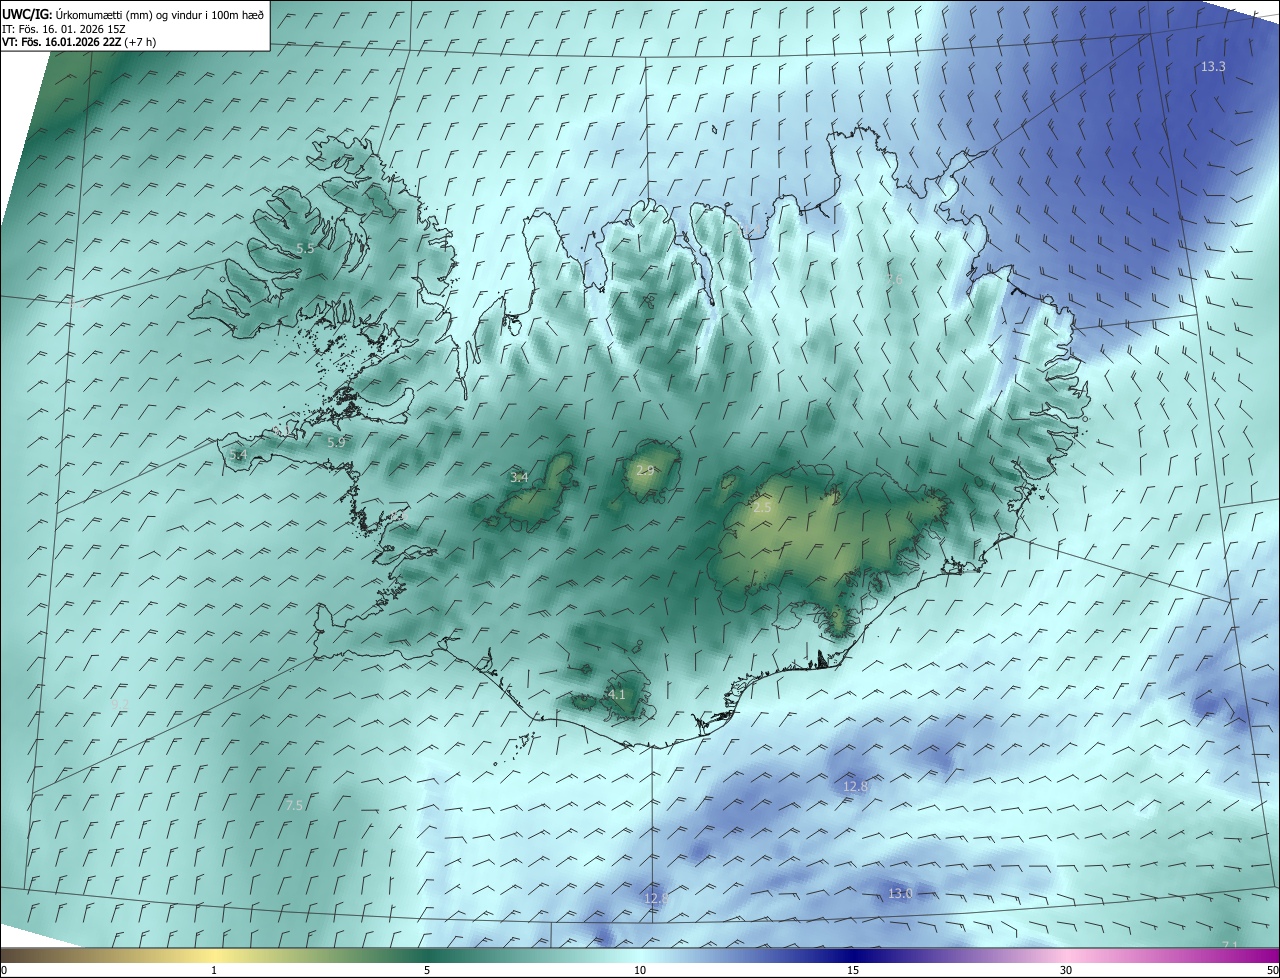Click the 13.0 value over the southern sea
This screenshot has height=978, width=1280.
pyautogui.click(x=900, y=893)
